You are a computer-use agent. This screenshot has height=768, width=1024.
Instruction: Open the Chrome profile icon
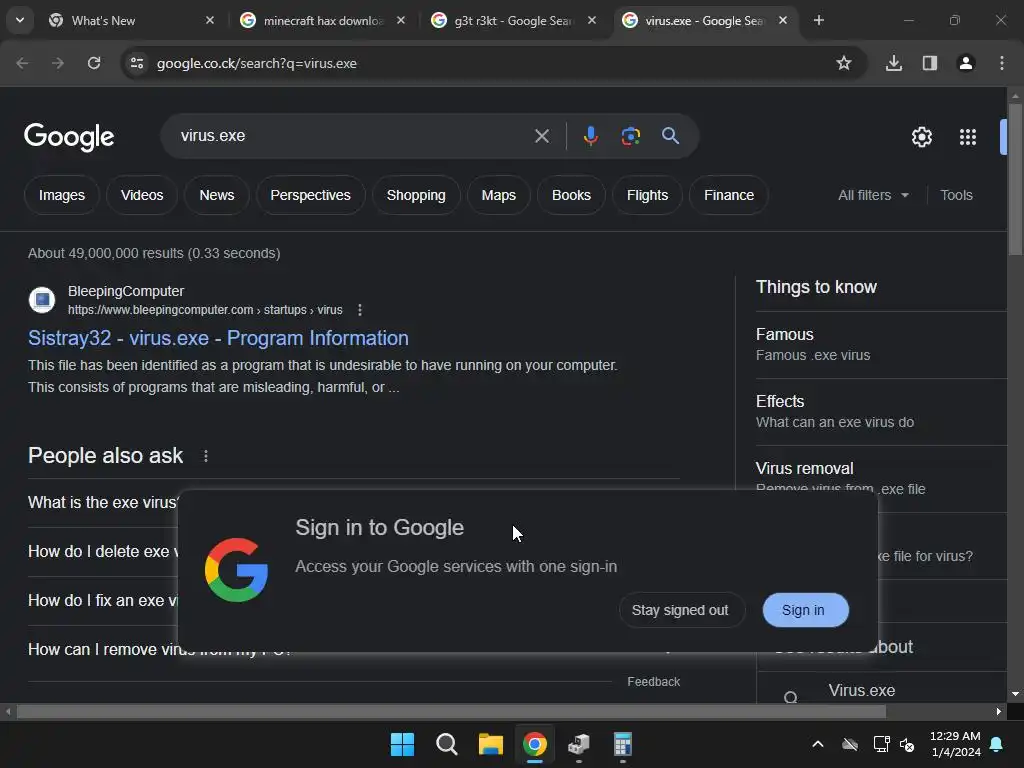pyautogui.click(x=965, y=63)
